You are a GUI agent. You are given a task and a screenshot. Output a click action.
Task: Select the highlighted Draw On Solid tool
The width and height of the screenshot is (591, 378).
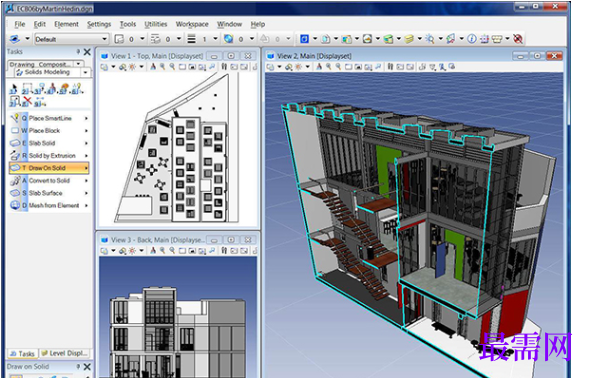coord(49,168)
